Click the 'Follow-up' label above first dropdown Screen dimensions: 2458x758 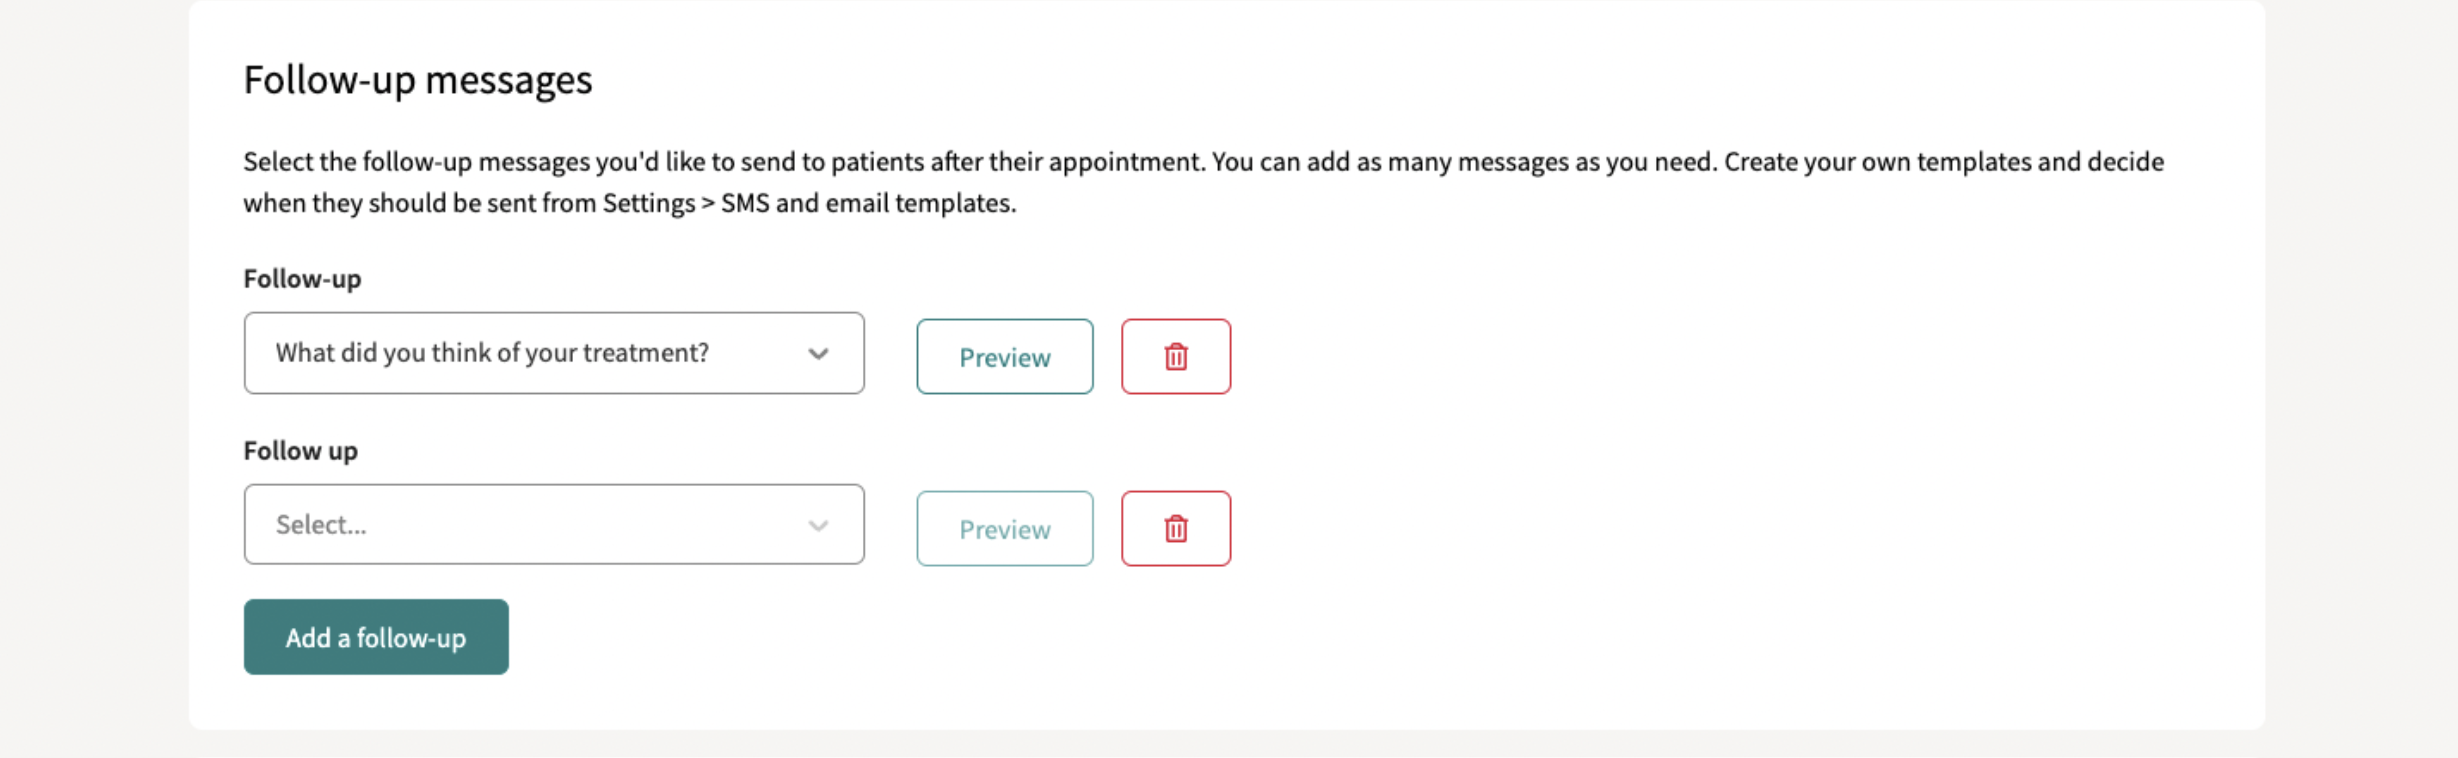(x=302, y=279)
